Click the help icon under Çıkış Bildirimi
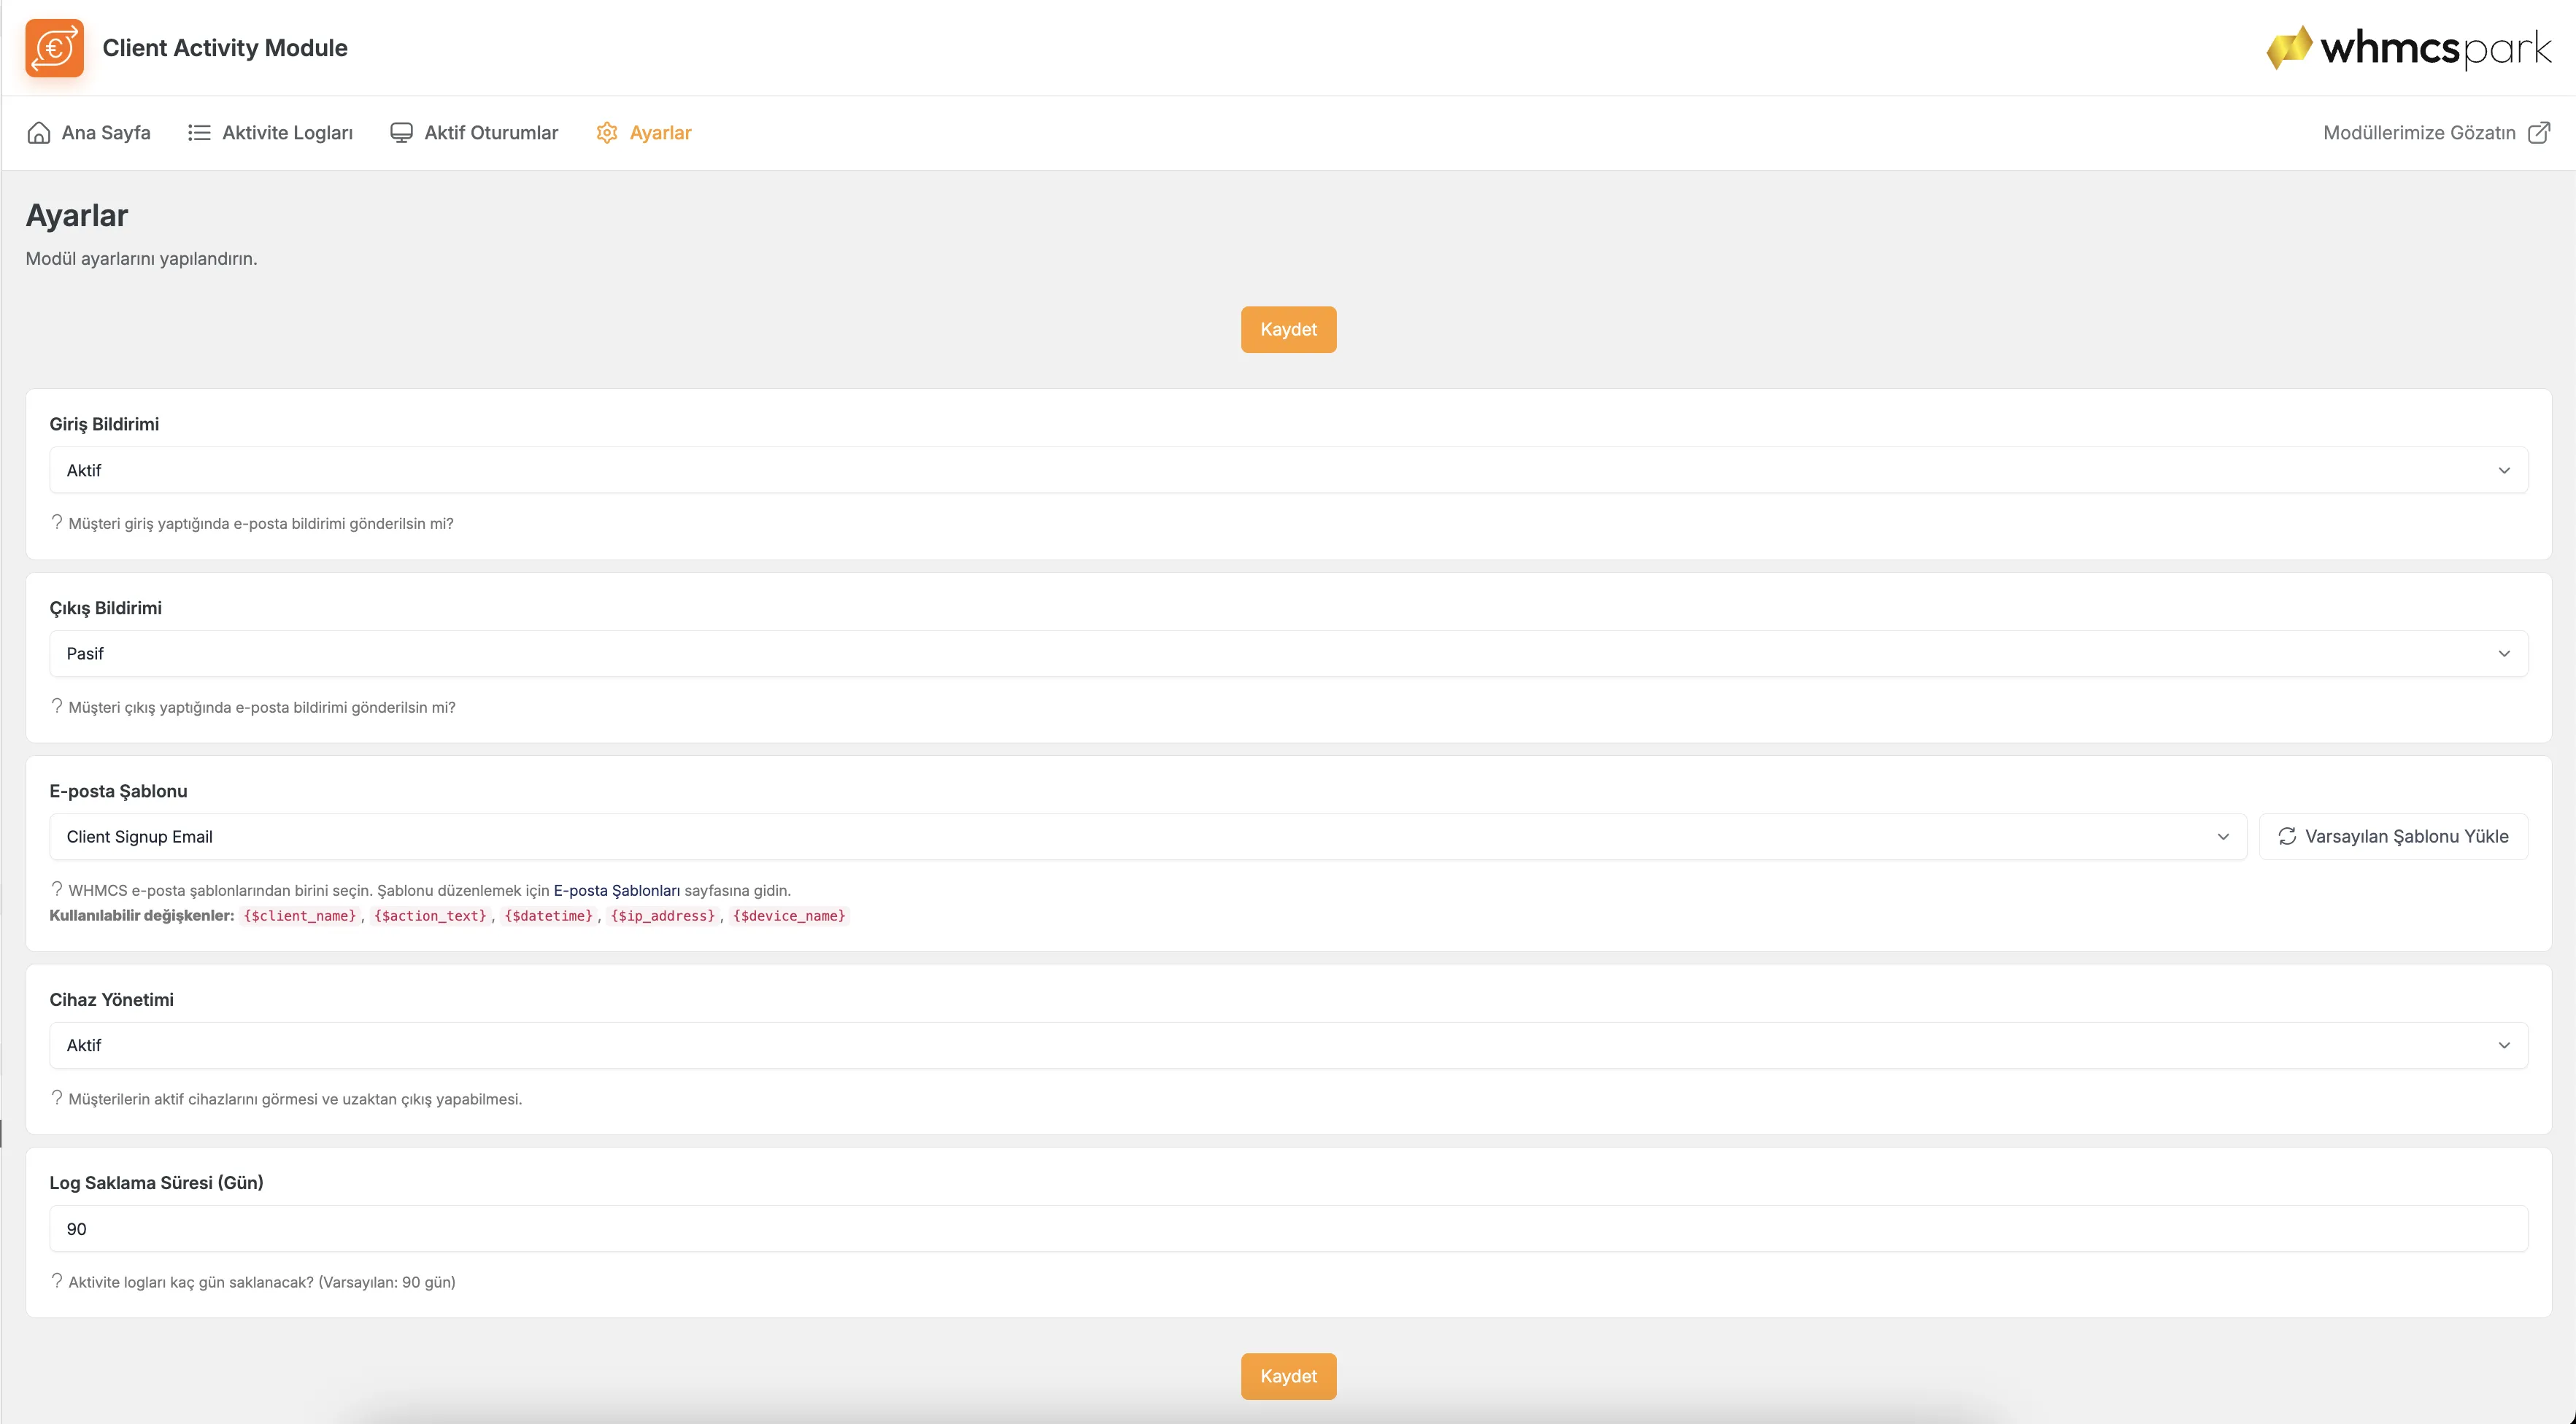Image resolution: width=2576 pixels, height=1424 pixels. click(57, 706)
